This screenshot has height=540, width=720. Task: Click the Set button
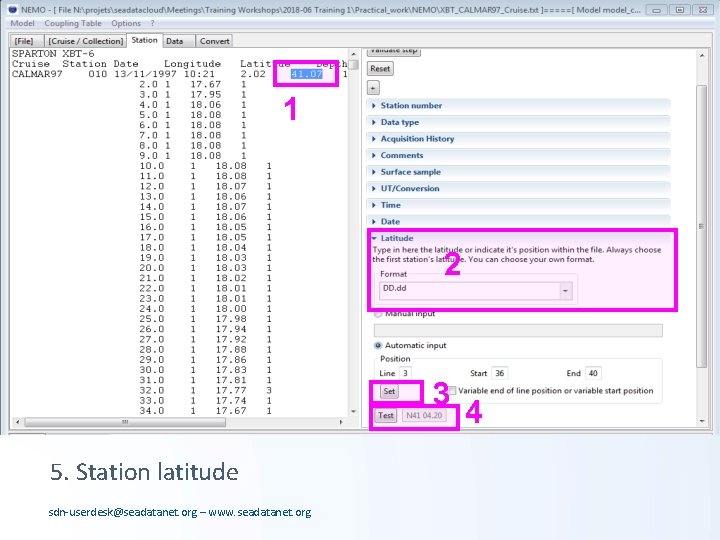389,391
